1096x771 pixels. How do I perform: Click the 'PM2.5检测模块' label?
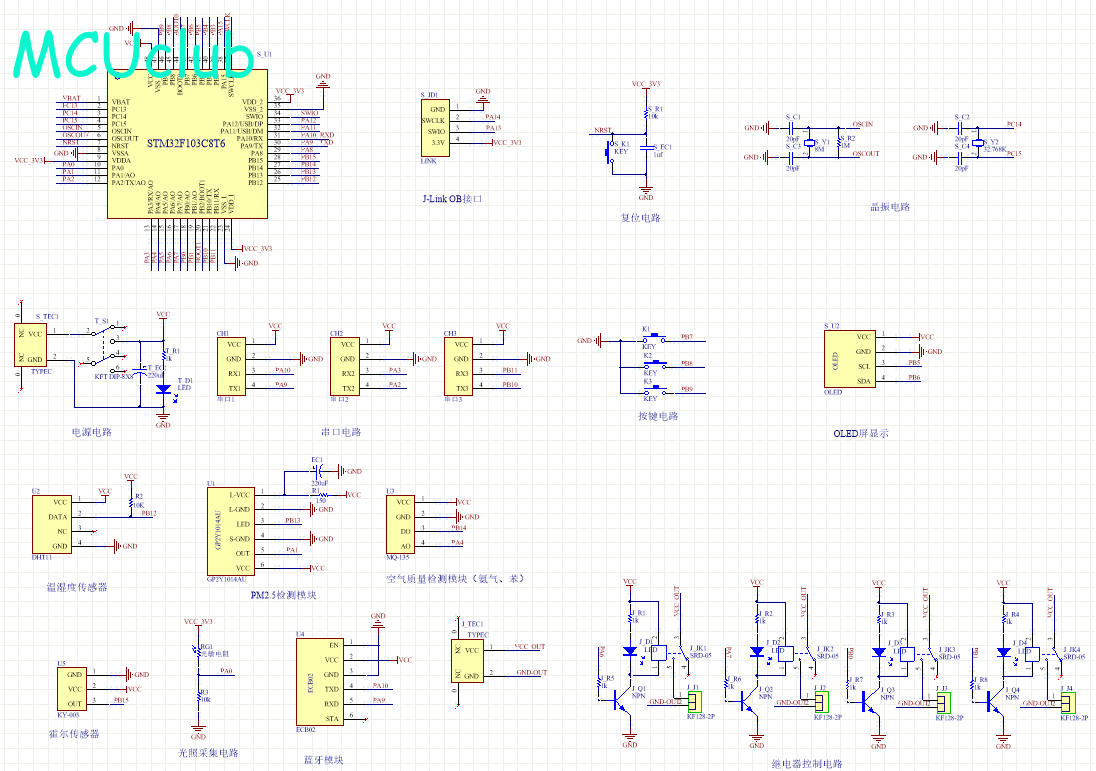point(283,595)
